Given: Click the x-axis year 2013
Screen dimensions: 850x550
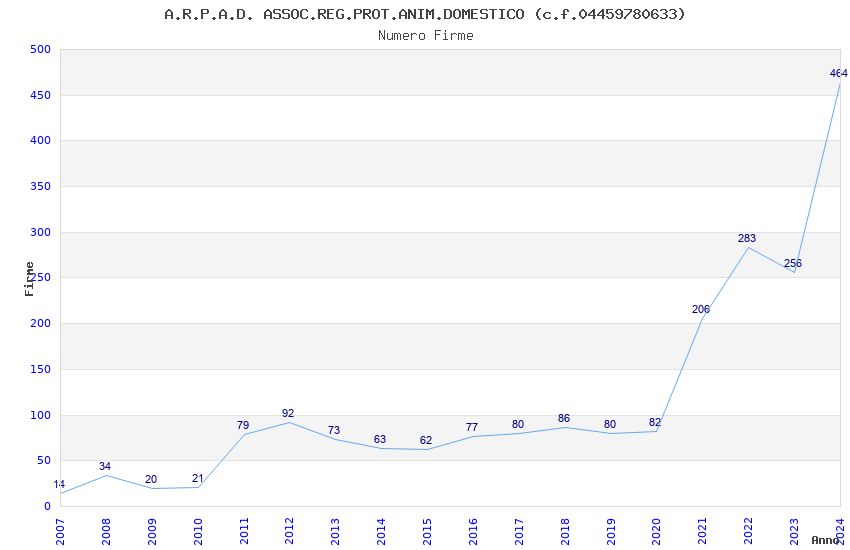Looking at the screenshot, I should pos(336,531).
